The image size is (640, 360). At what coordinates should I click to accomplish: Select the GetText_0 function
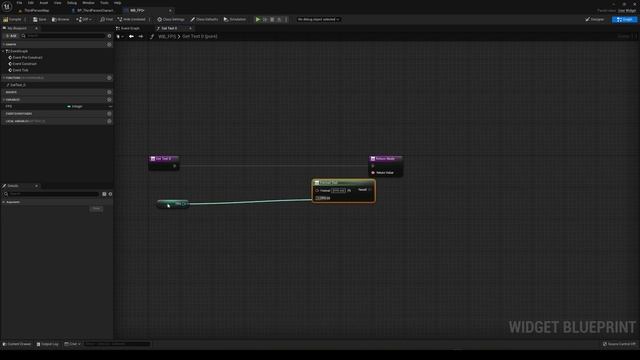(18, 85)
